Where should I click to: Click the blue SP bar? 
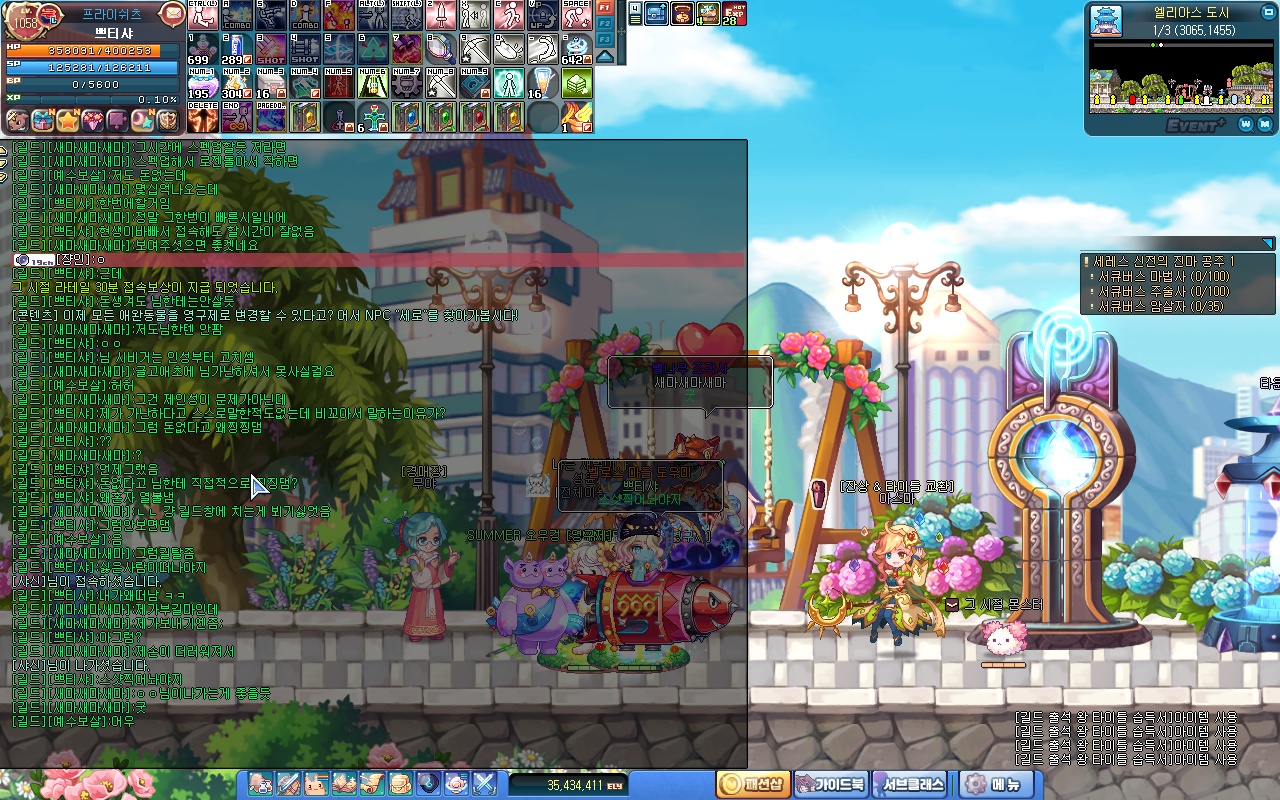pyautogui.click(x=93, y=68)
